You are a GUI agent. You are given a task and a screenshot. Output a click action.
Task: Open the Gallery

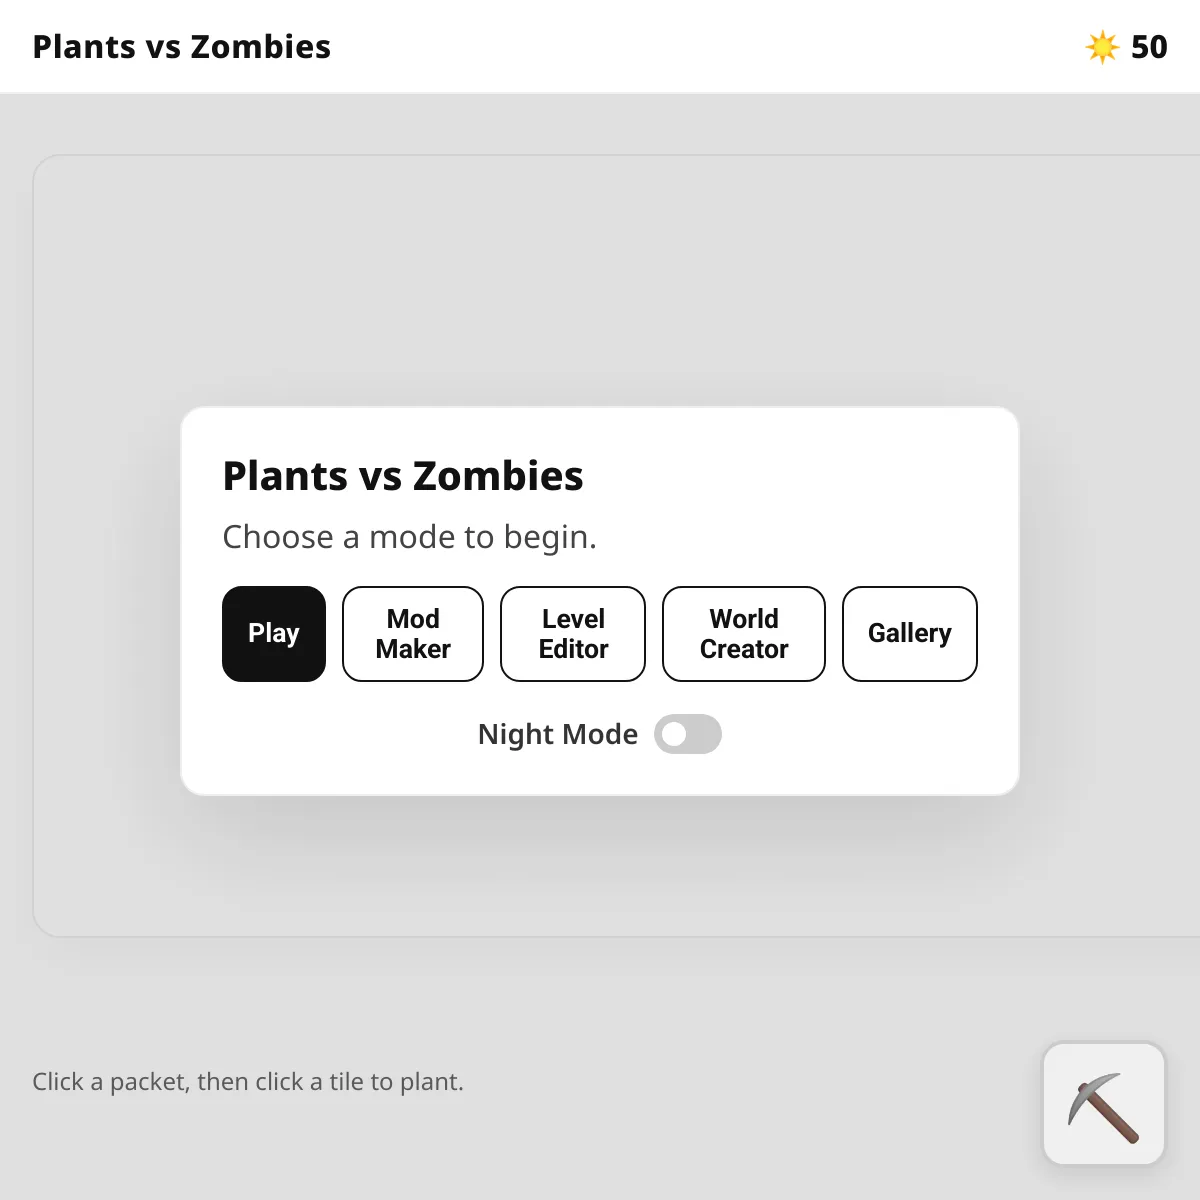coord(909,634)
